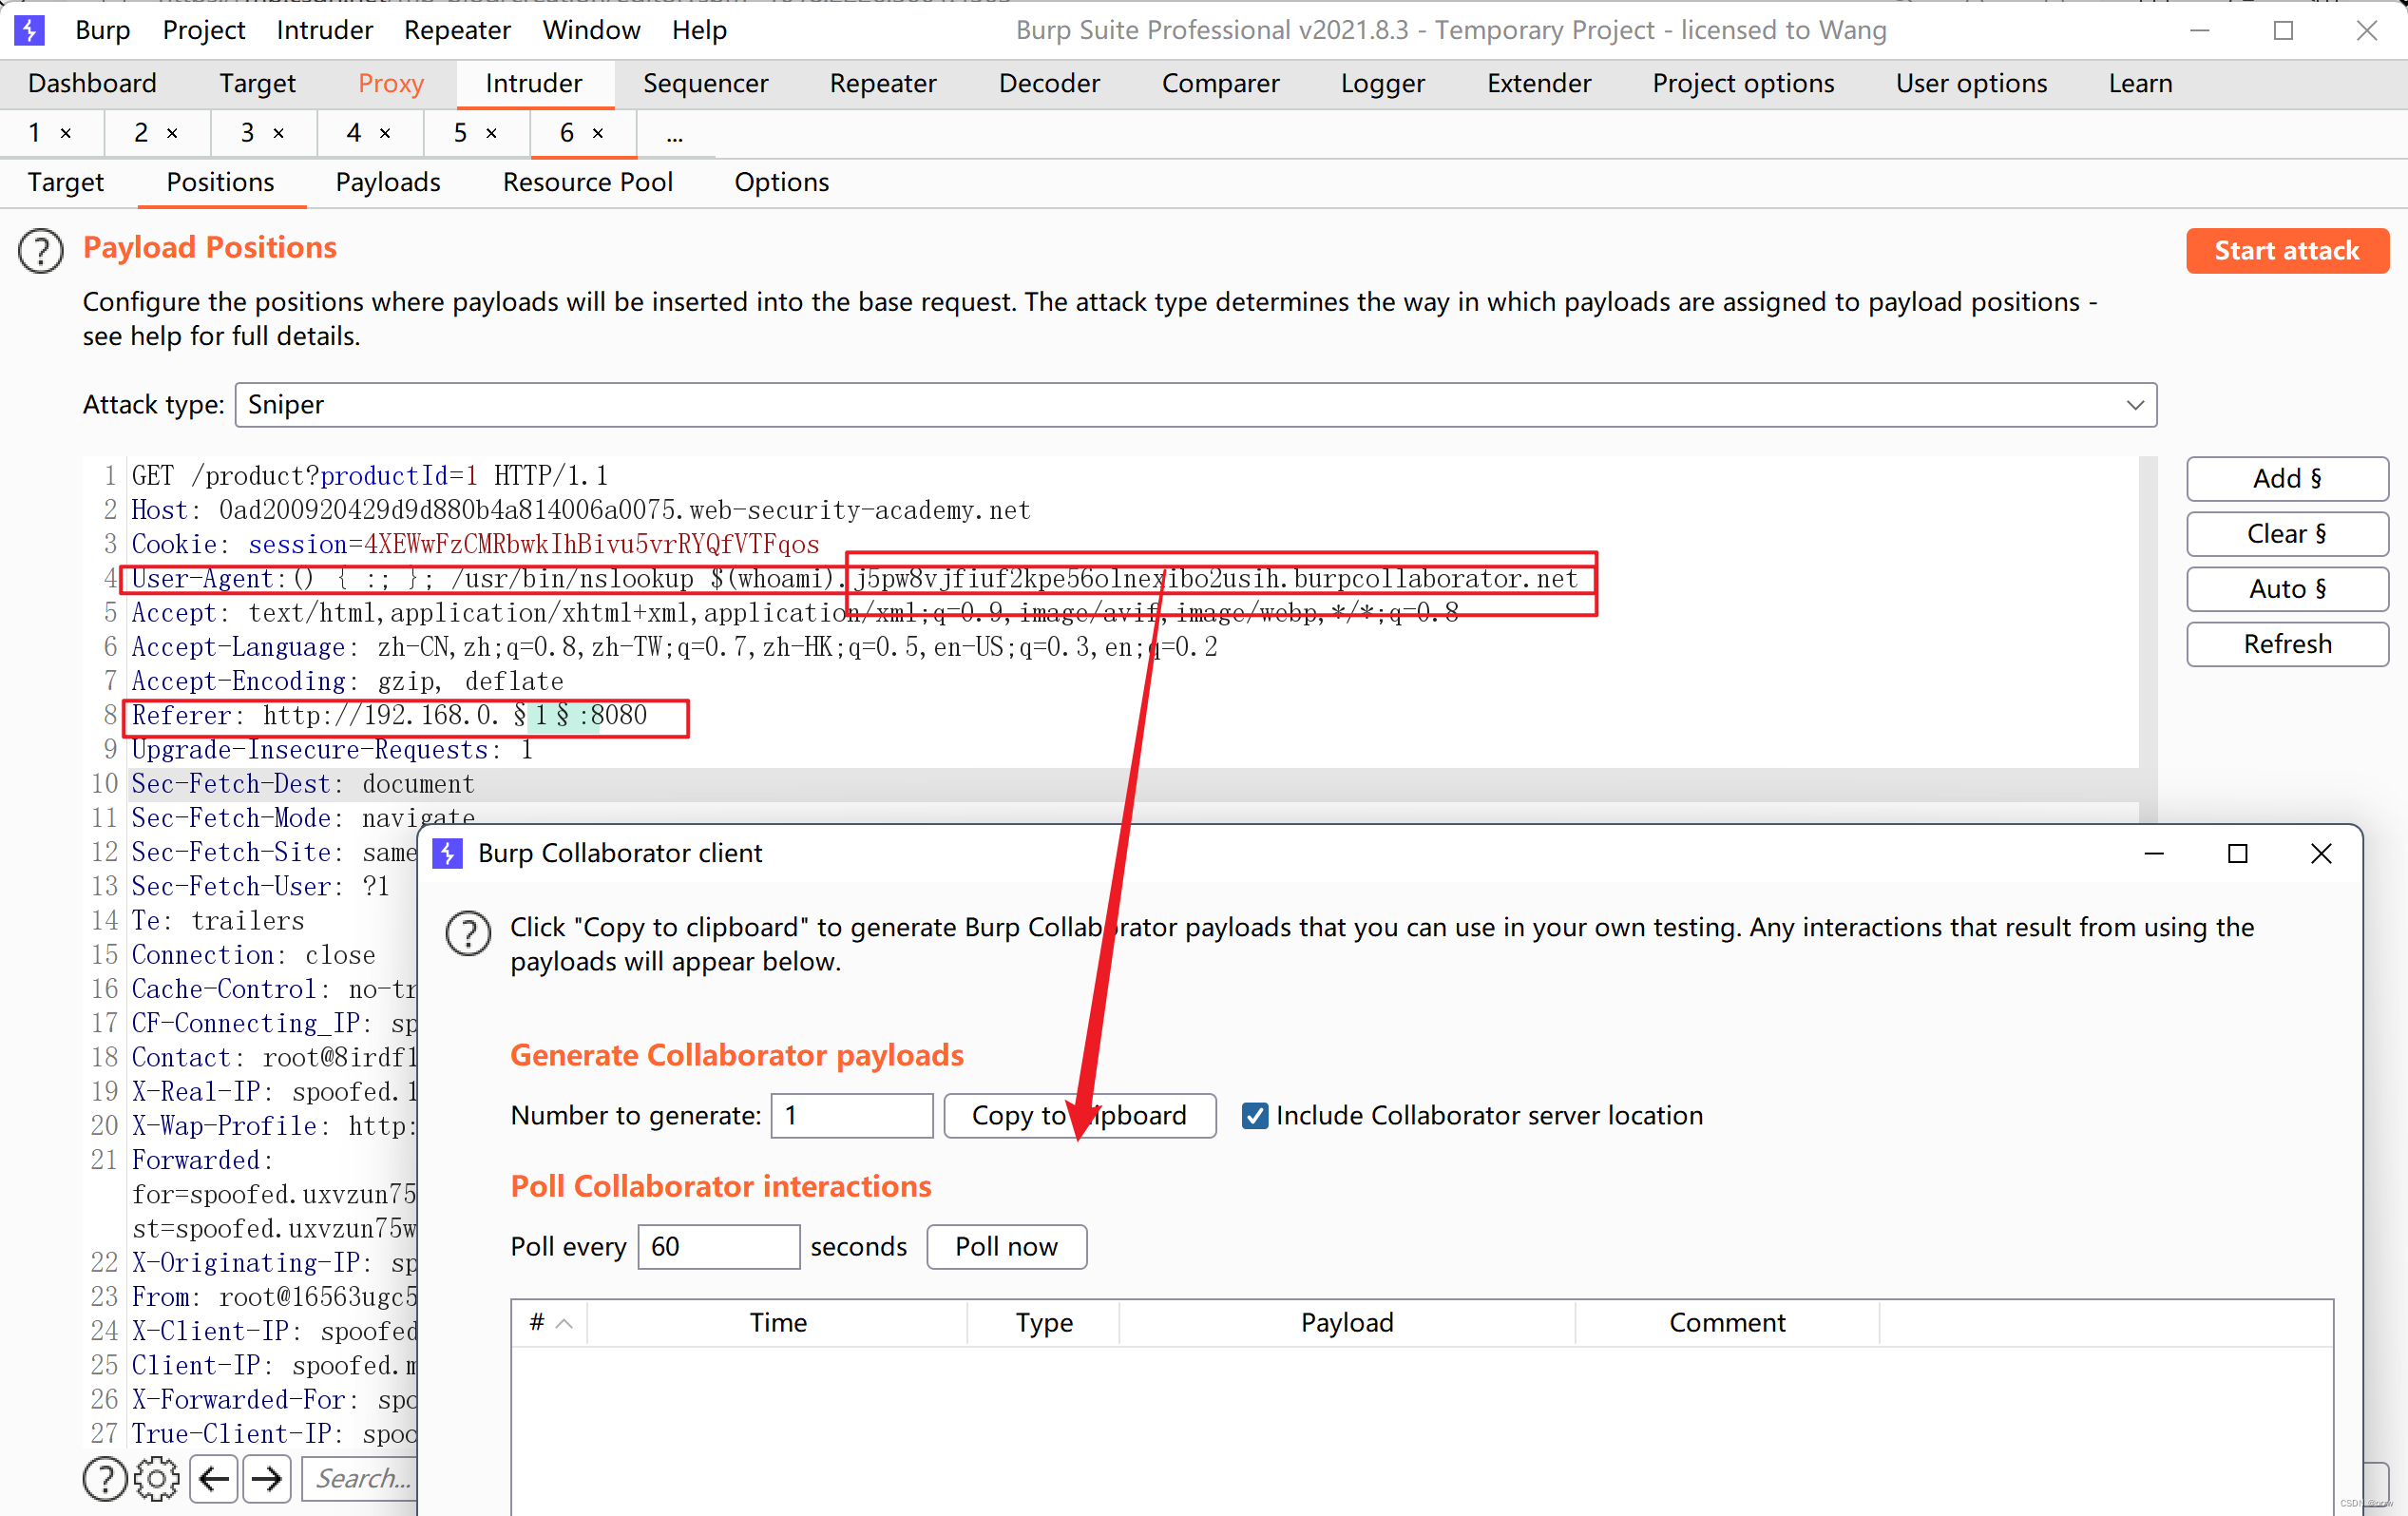Click the Poll now button
2408x1516 pixels.
pos(1006,1246)
